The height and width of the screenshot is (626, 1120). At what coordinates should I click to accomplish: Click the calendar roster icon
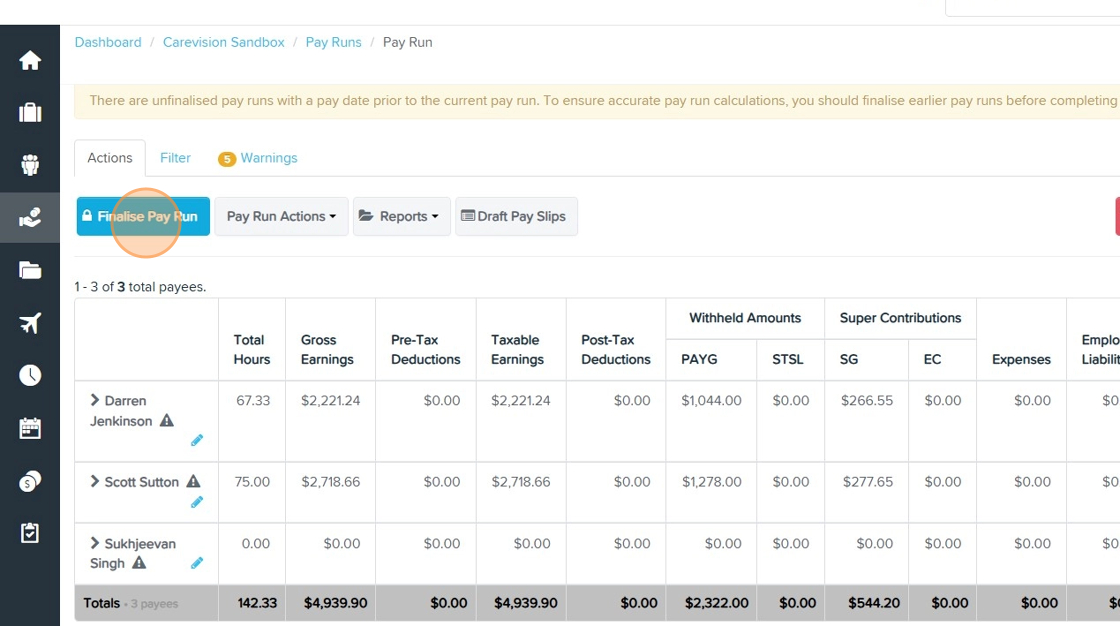pos(30,428)
